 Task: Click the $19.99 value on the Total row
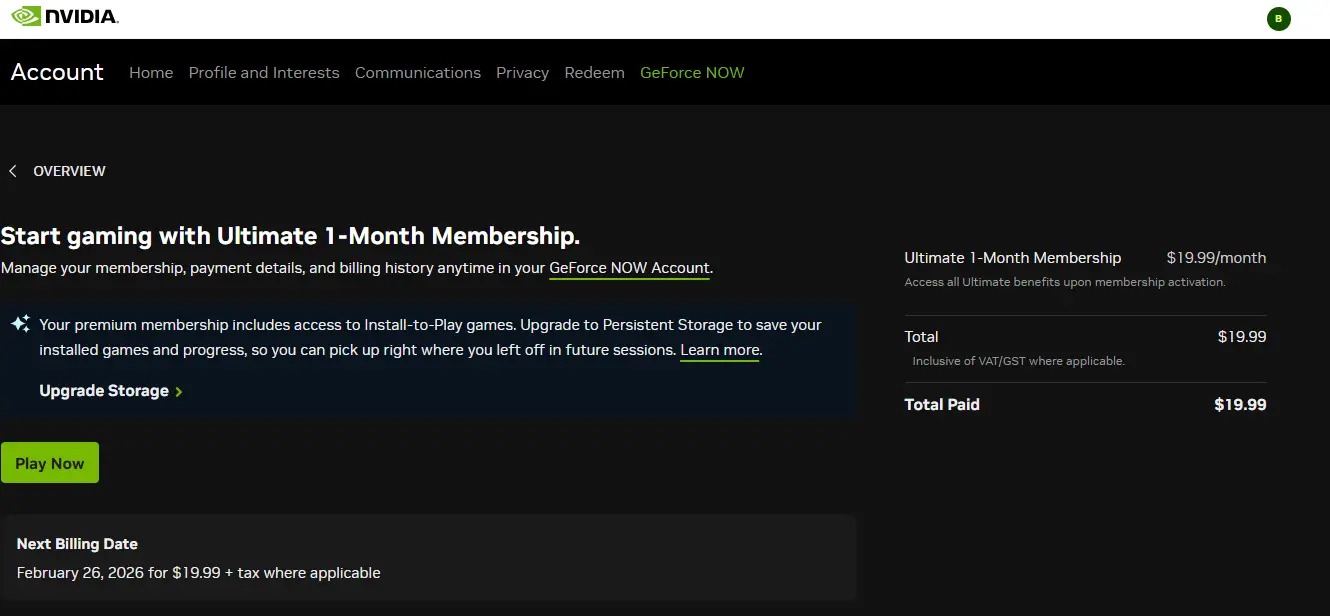click(x=1242, y=337)
